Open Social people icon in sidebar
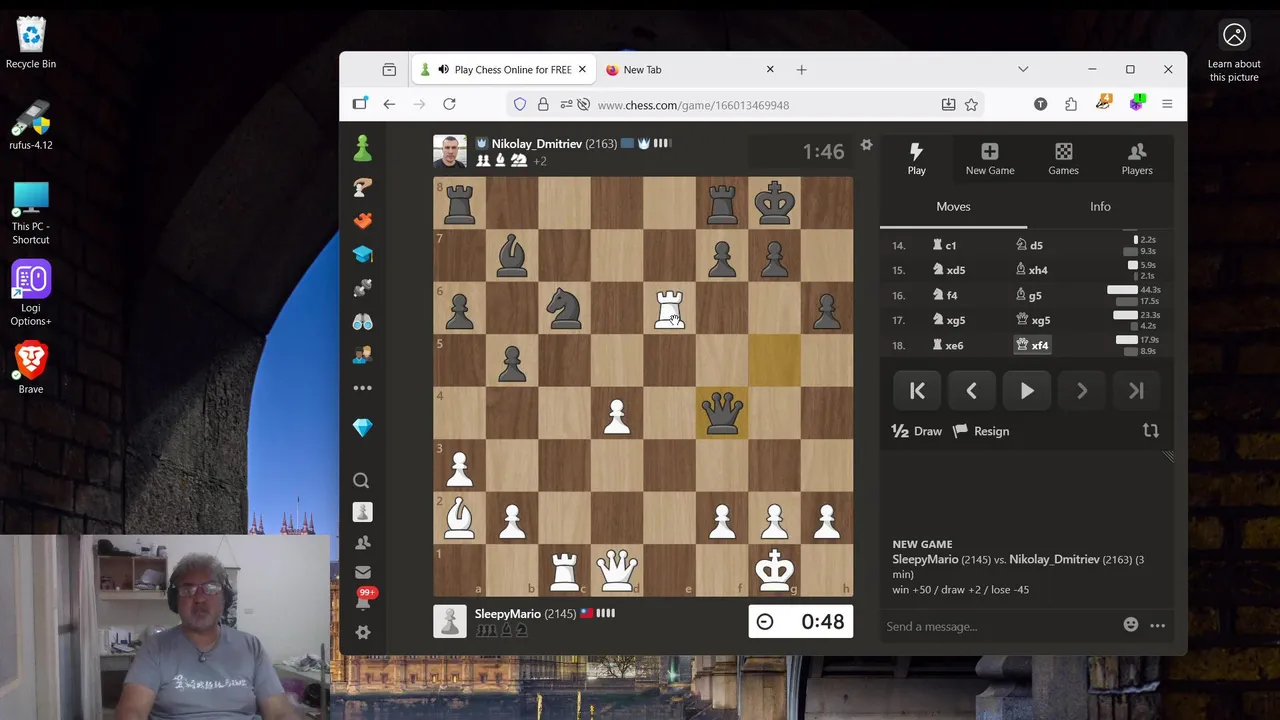 click(362, 355)
